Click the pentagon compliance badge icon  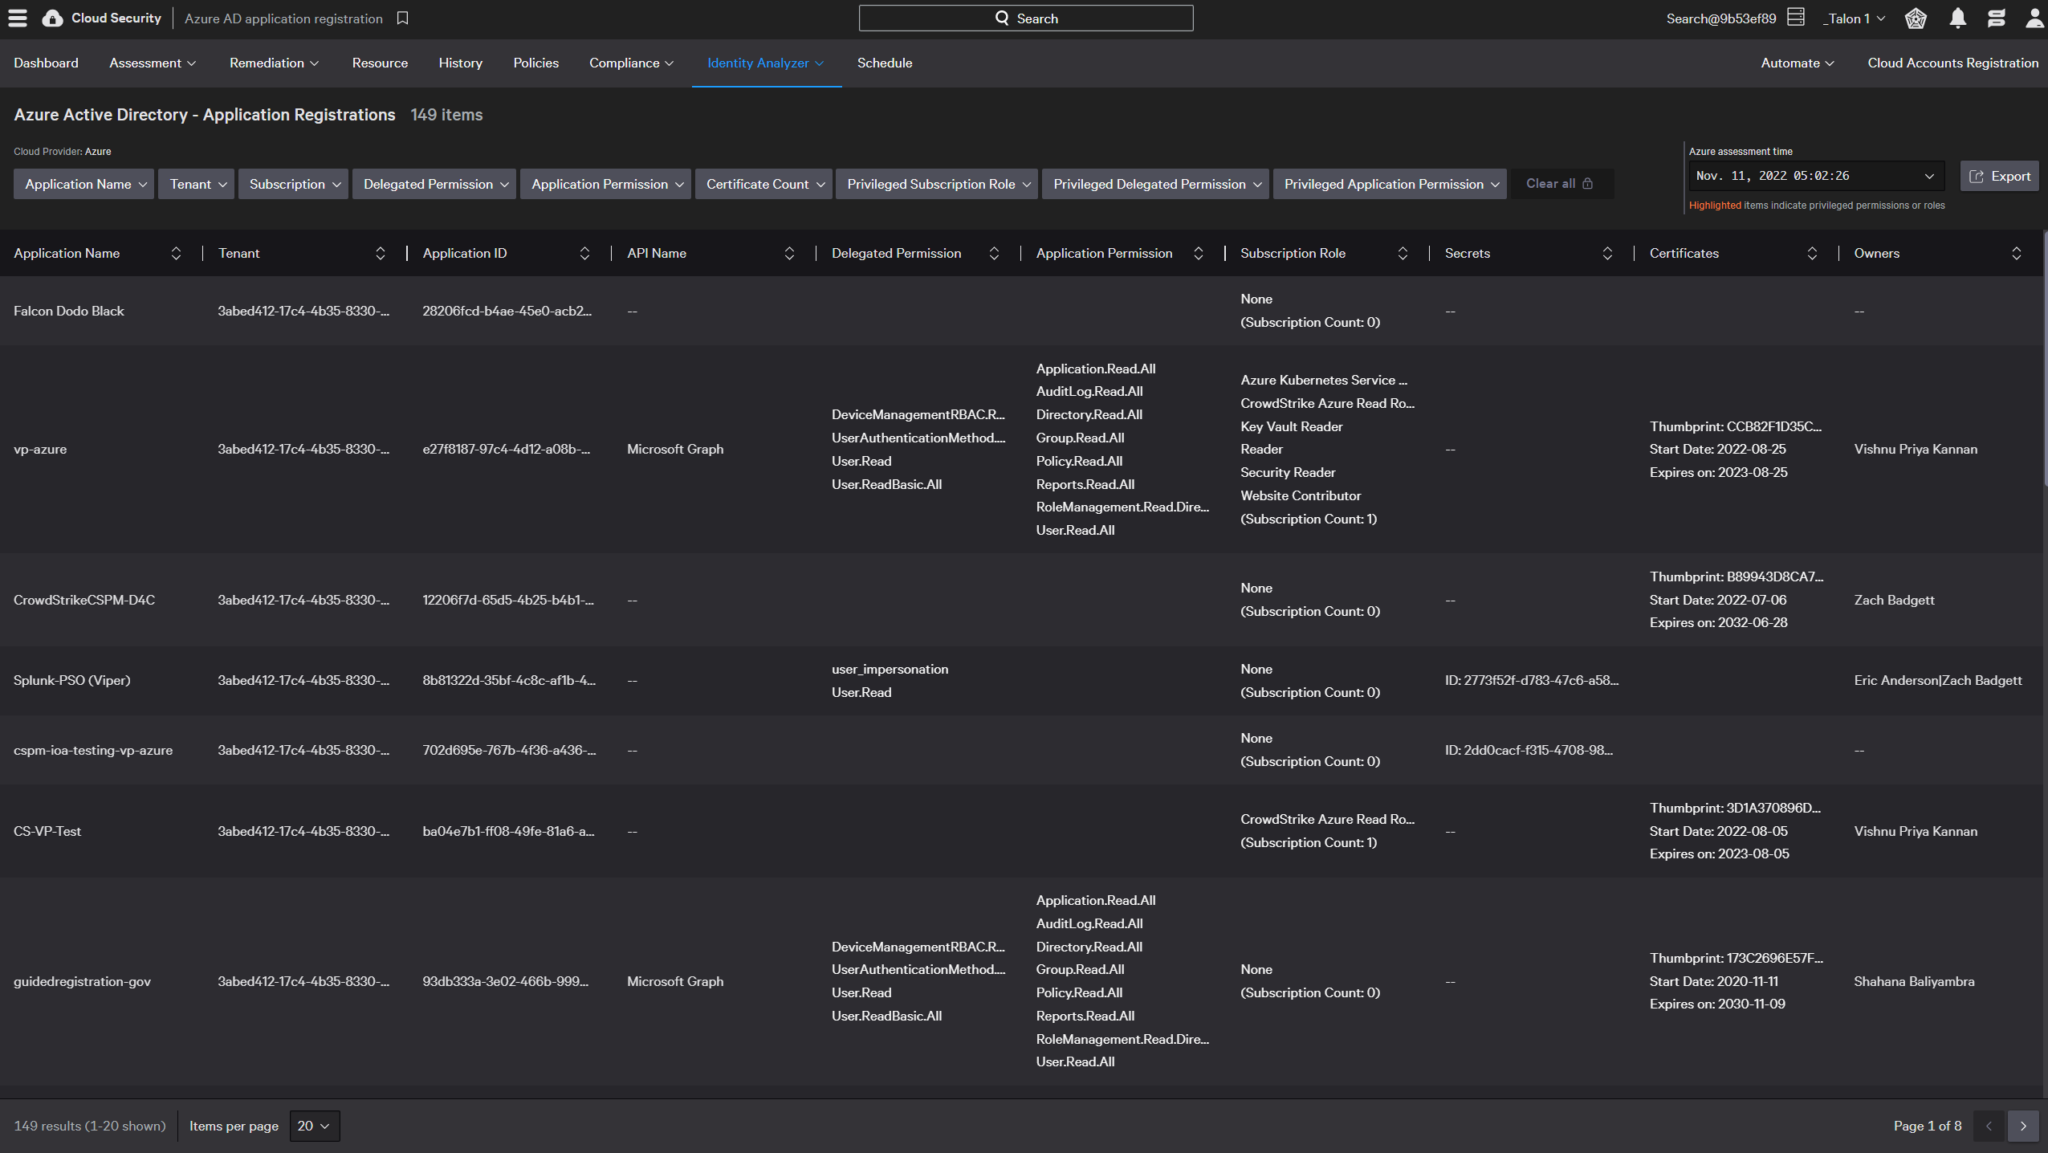pos(1916,18)
